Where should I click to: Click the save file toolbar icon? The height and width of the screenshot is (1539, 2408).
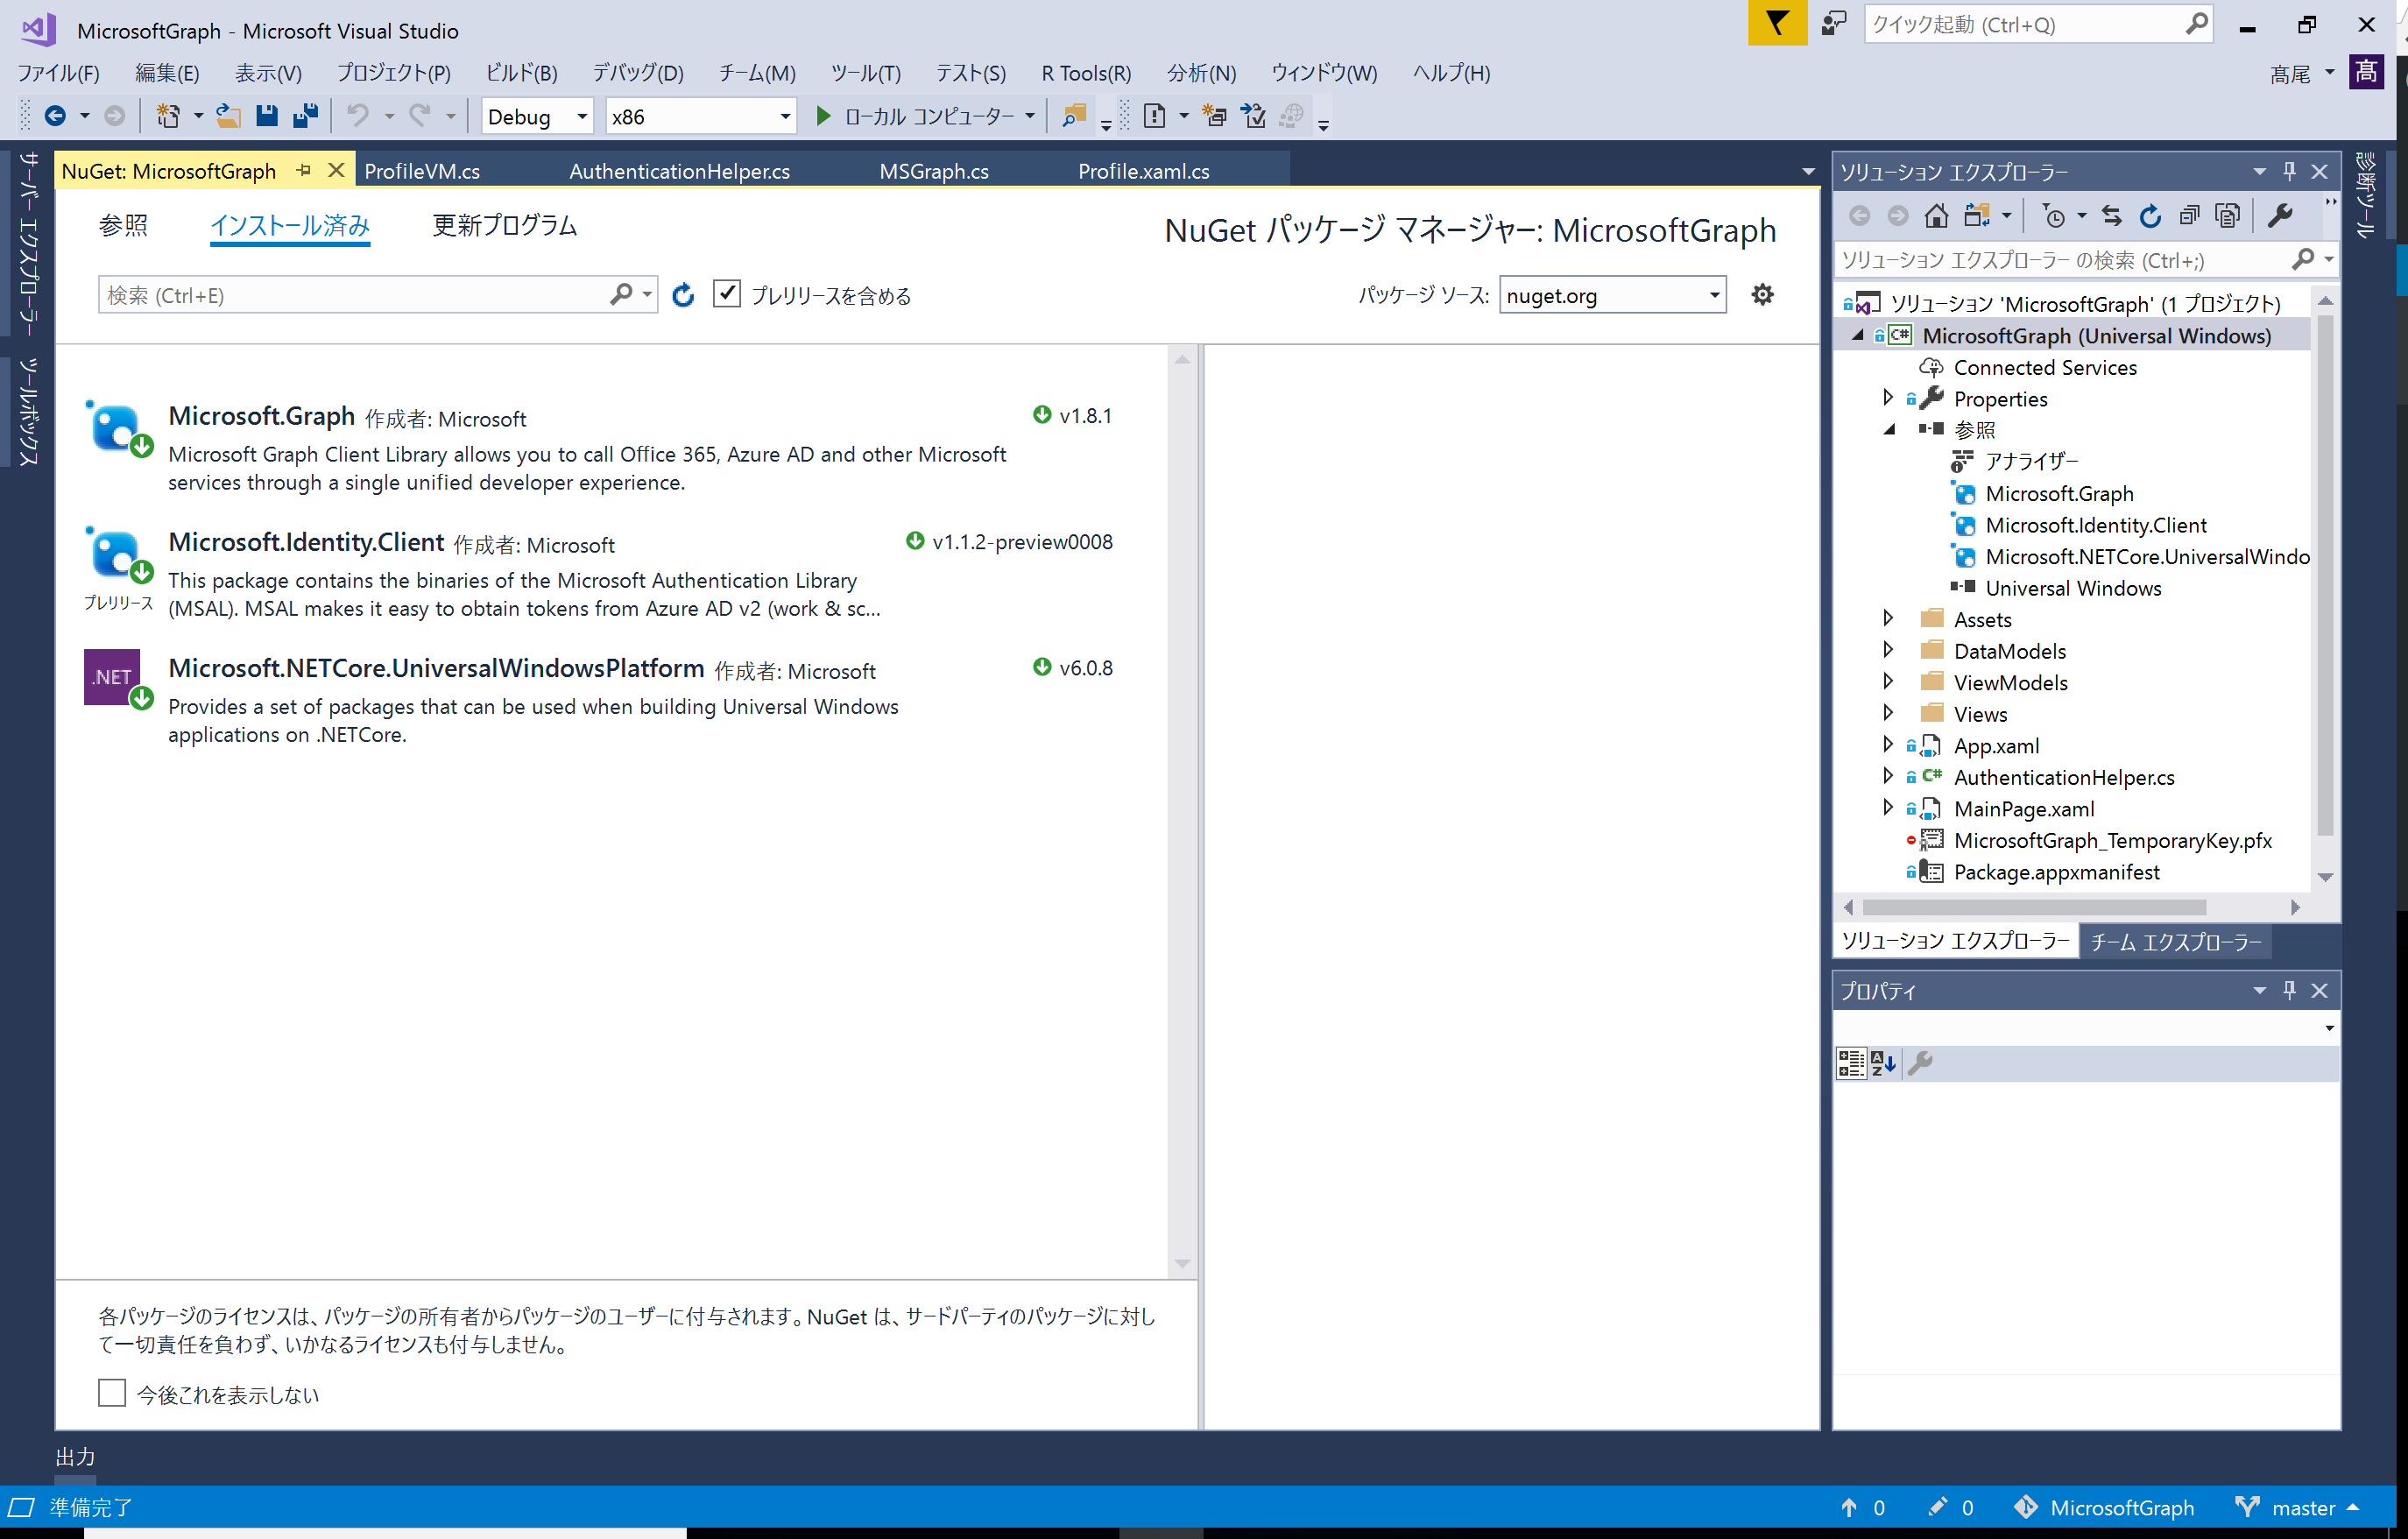point(266,116)
